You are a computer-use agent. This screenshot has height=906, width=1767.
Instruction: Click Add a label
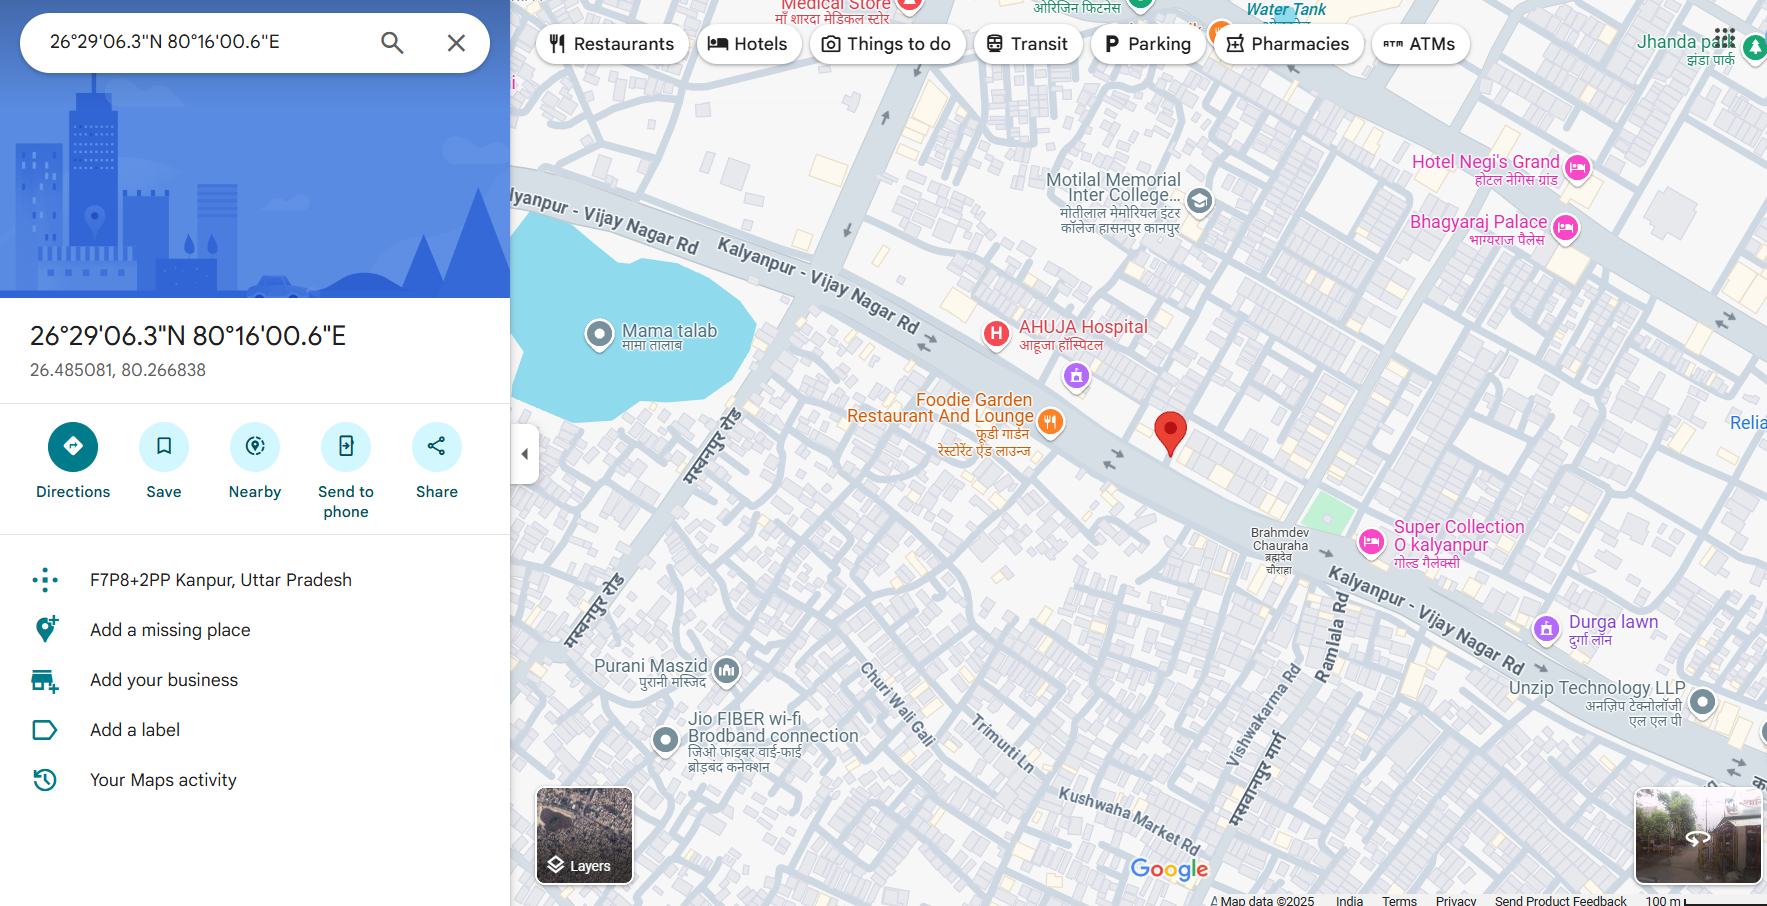(x=135, y=730)
